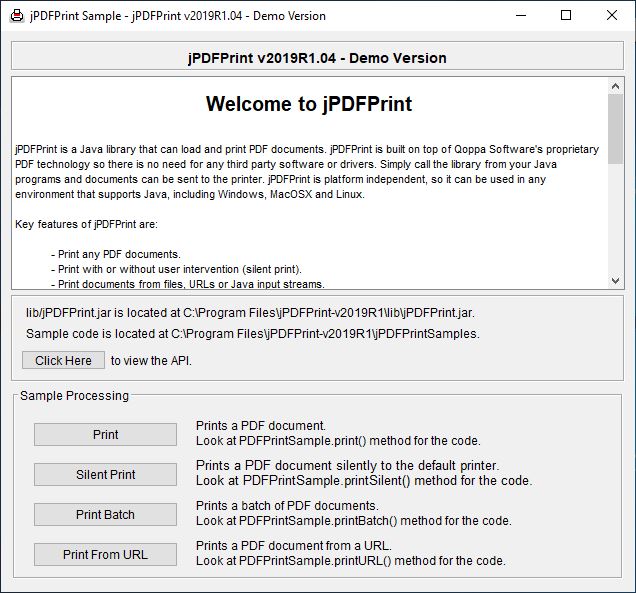Image resolution: width=636 pixels, height=593 pixels.
Task: Click Here to view the API
Action: (x=63, y=360)
